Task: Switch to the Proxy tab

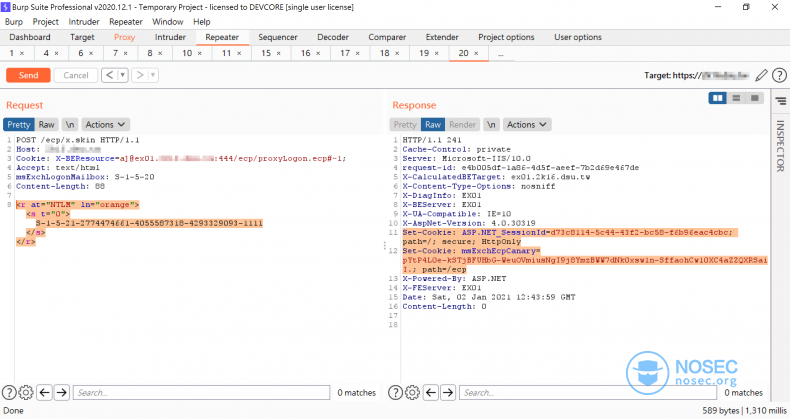Action: point(124,37)
